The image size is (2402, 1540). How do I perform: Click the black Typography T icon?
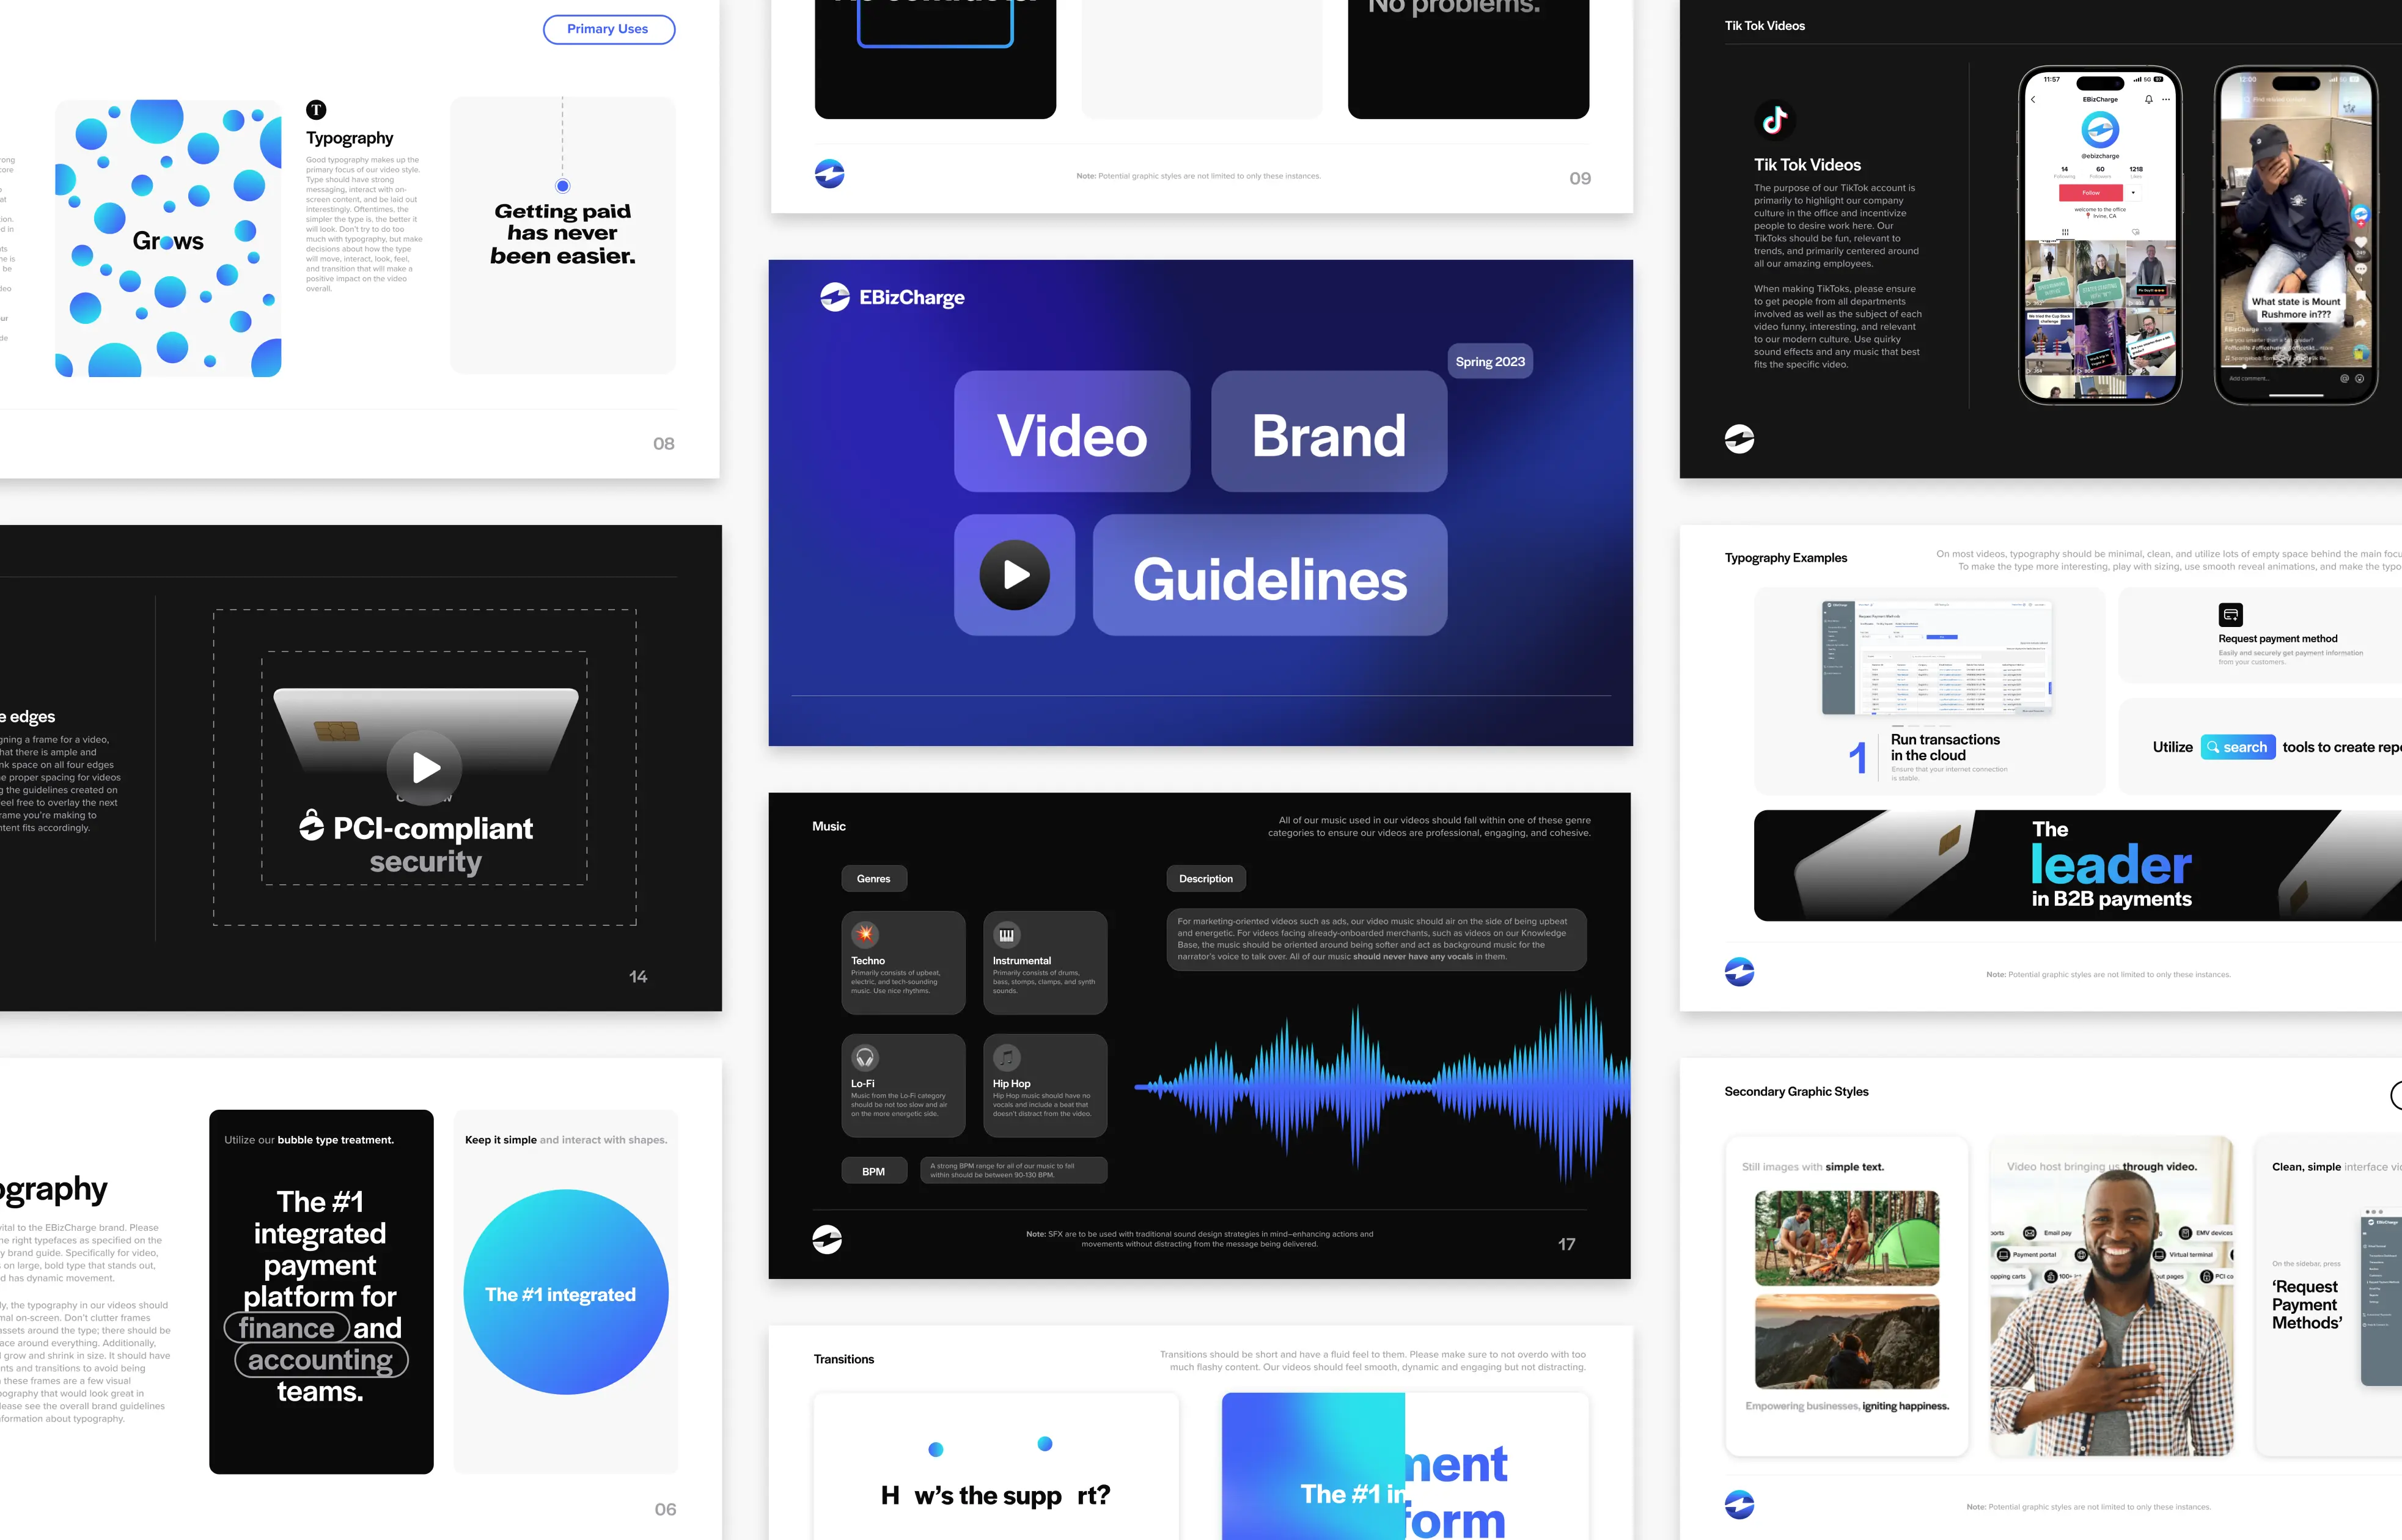316,110
